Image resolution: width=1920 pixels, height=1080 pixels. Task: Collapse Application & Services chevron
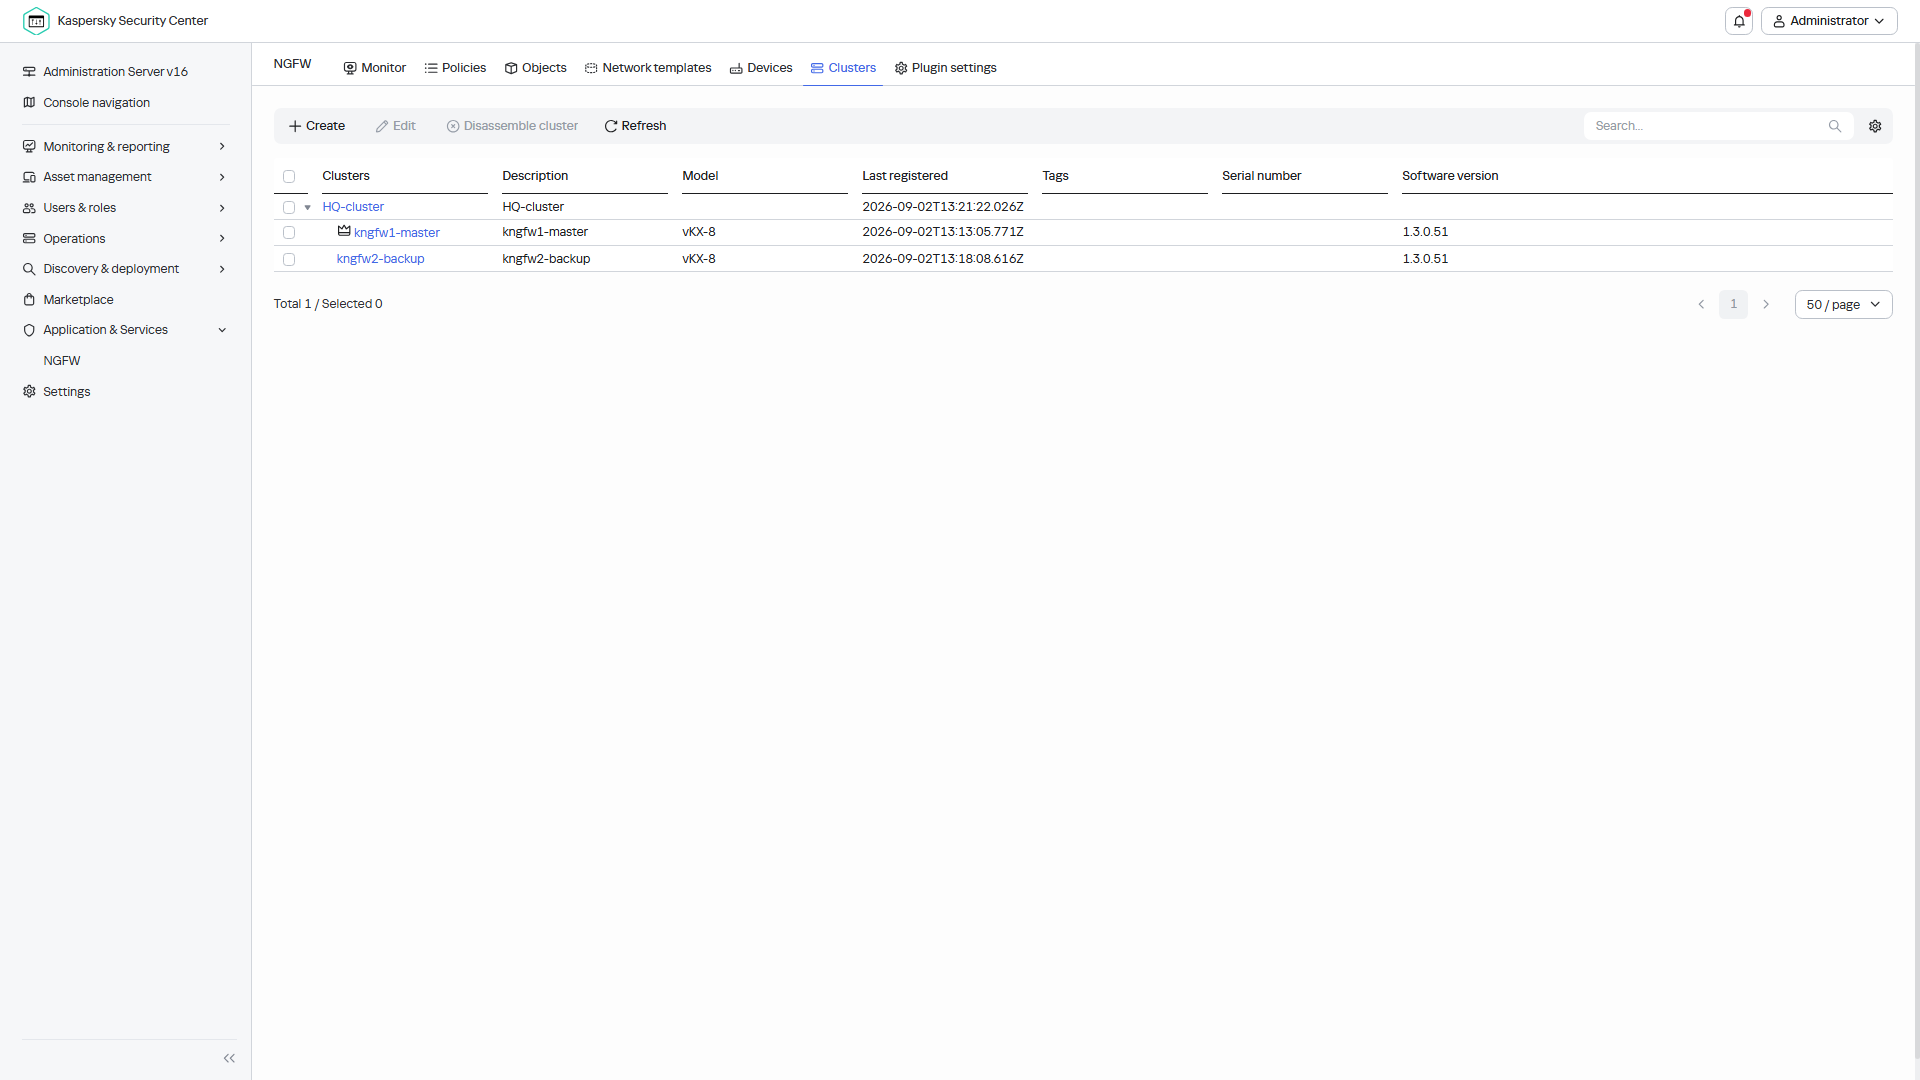pyautogui.click(x=222, y=330)
